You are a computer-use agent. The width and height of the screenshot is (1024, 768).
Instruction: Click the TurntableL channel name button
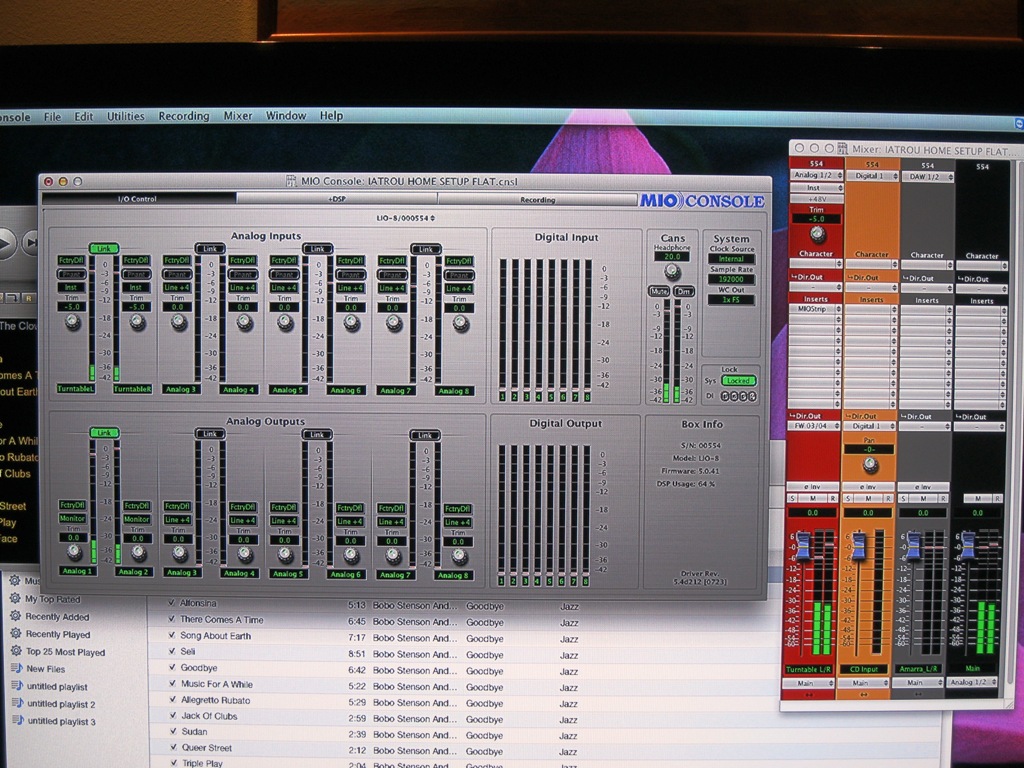(76, 389)
